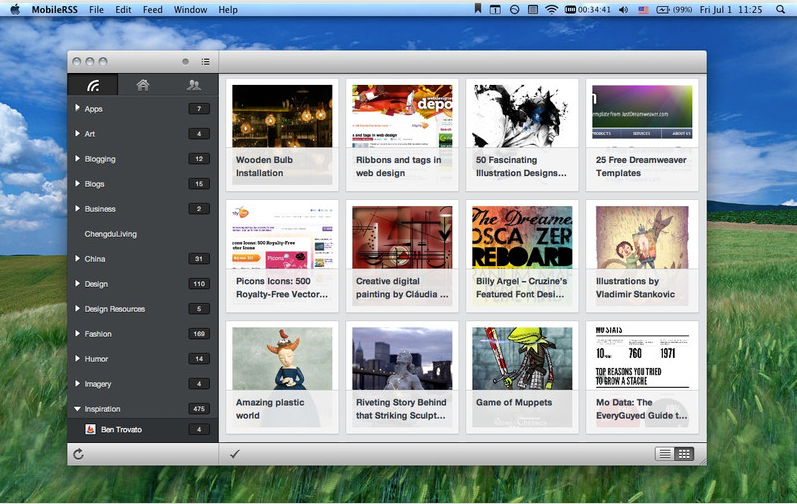The width and height of the screenshot is (797, 504).
Task: Open the Game of Muppets article
Action: [x=522, y=377]
